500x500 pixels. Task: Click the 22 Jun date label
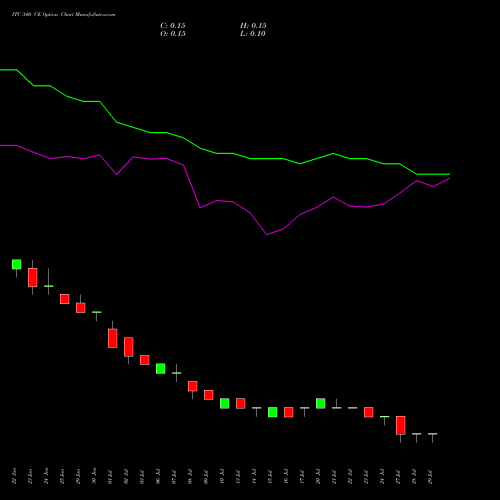(14, 476)
